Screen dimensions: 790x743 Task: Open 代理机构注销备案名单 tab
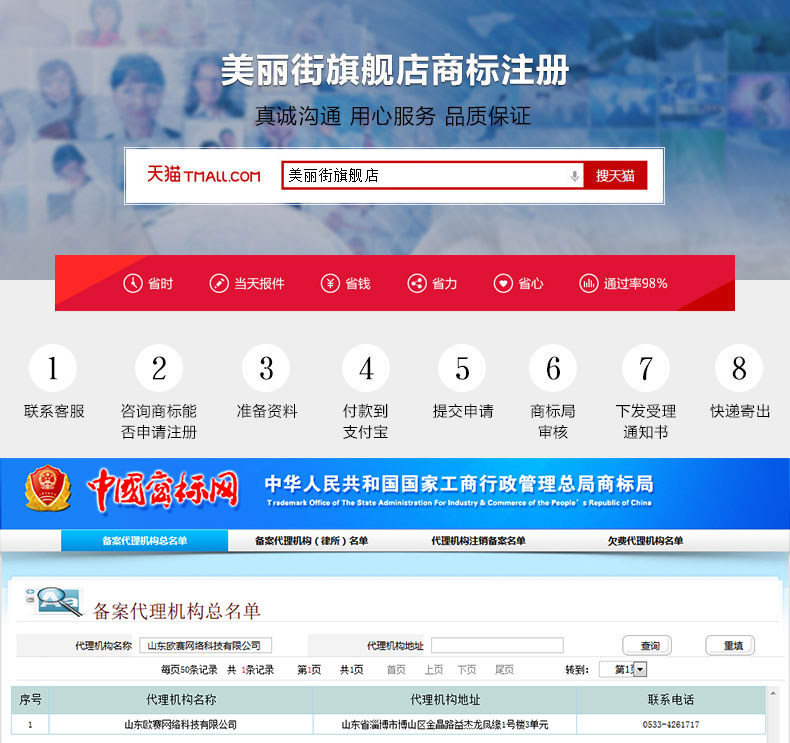[x=478, y=541]
